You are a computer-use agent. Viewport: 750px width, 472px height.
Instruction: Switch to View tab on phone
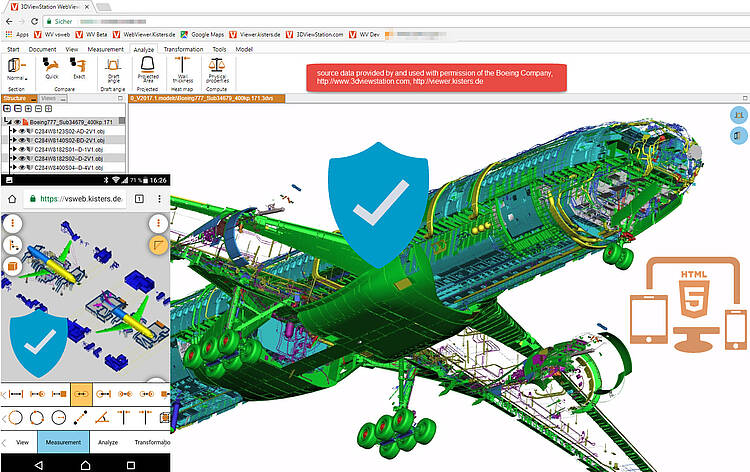[22, 442]
